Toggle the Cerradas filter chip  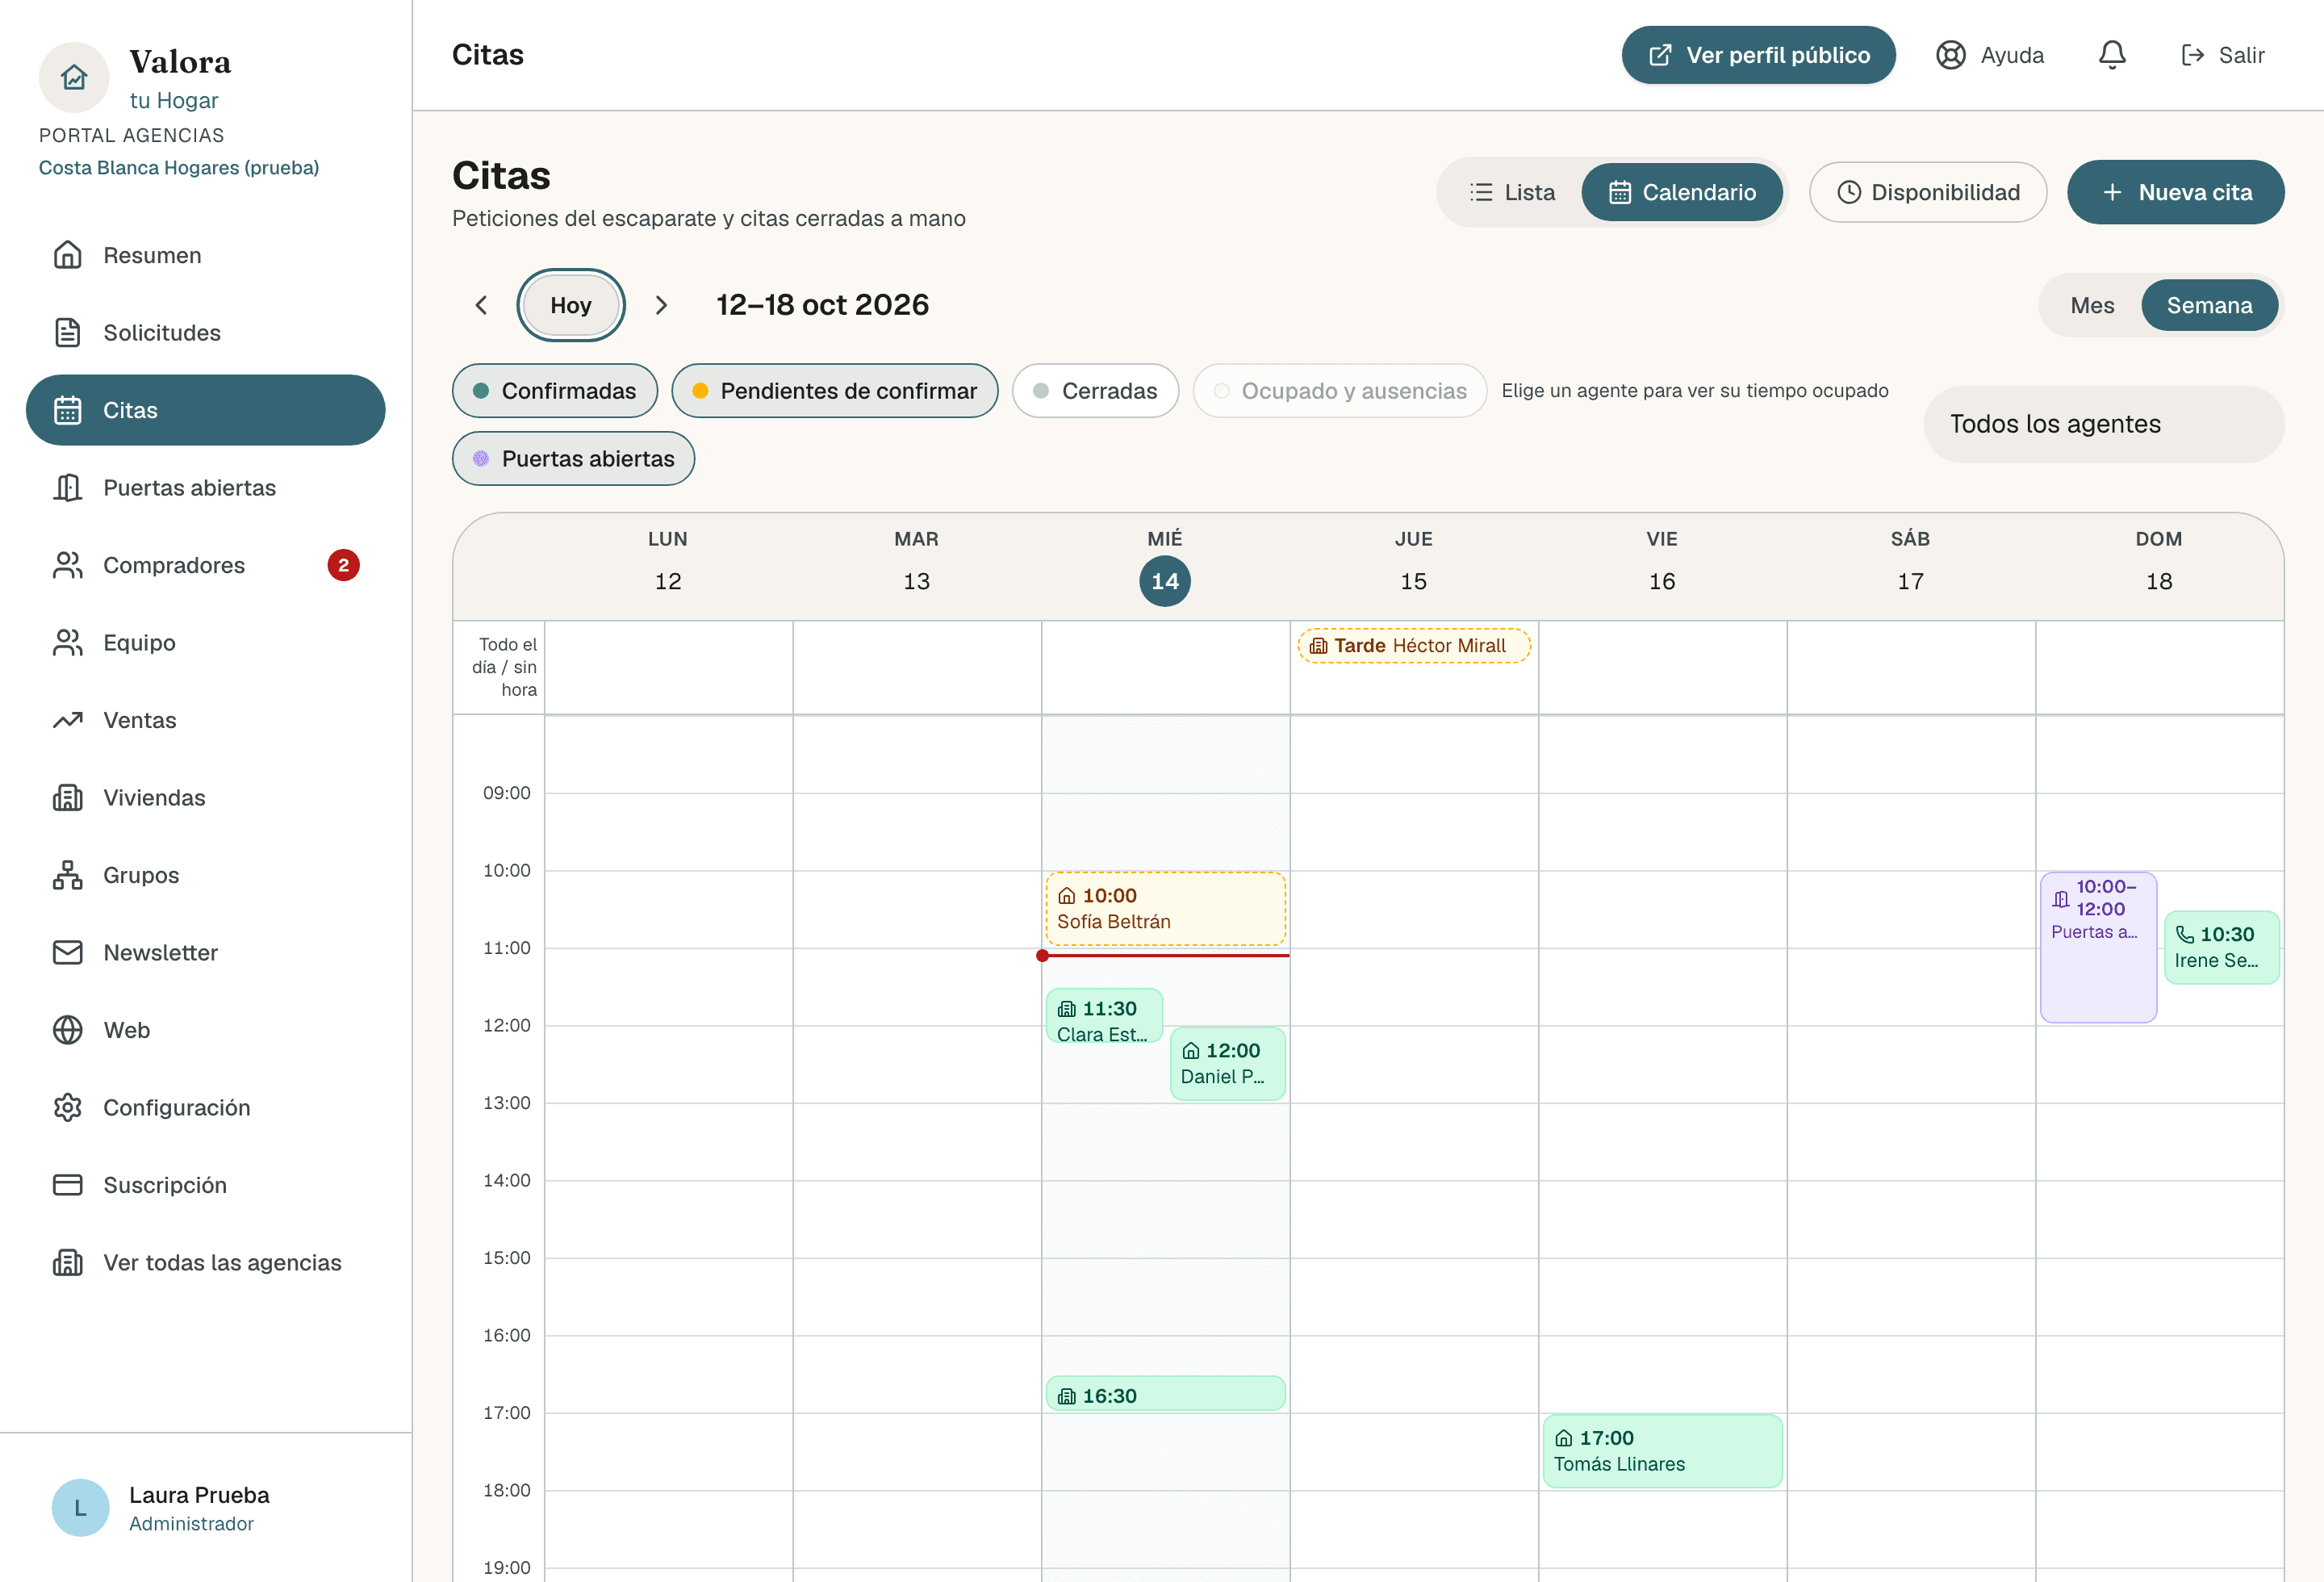[x=1095, y=391]
